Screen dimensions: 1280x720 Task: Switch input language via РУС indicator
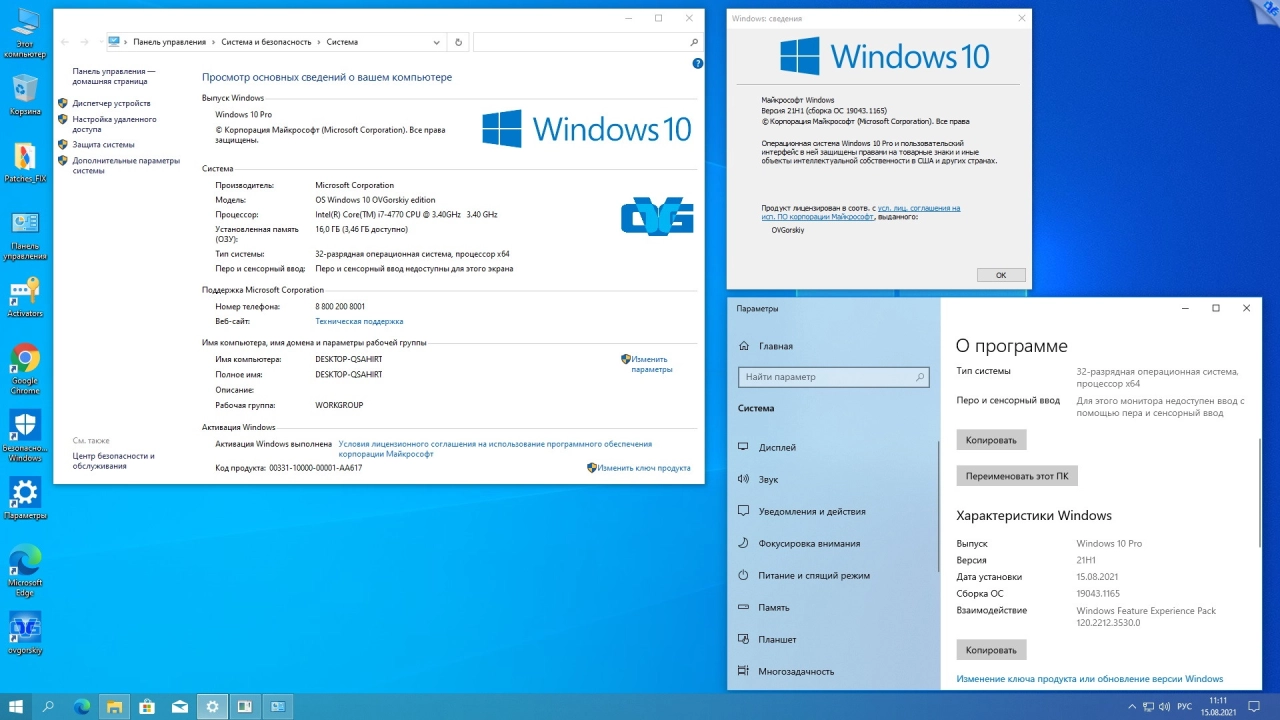1184,706
